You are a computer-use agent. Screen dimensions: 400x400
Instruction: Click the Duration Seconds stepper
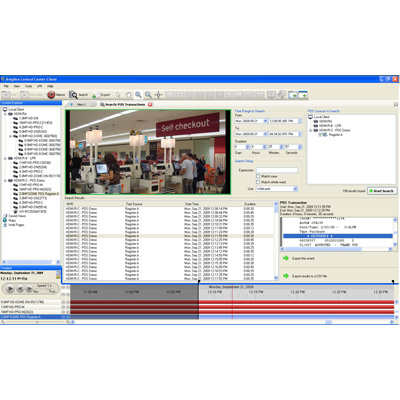click(300, 147)
